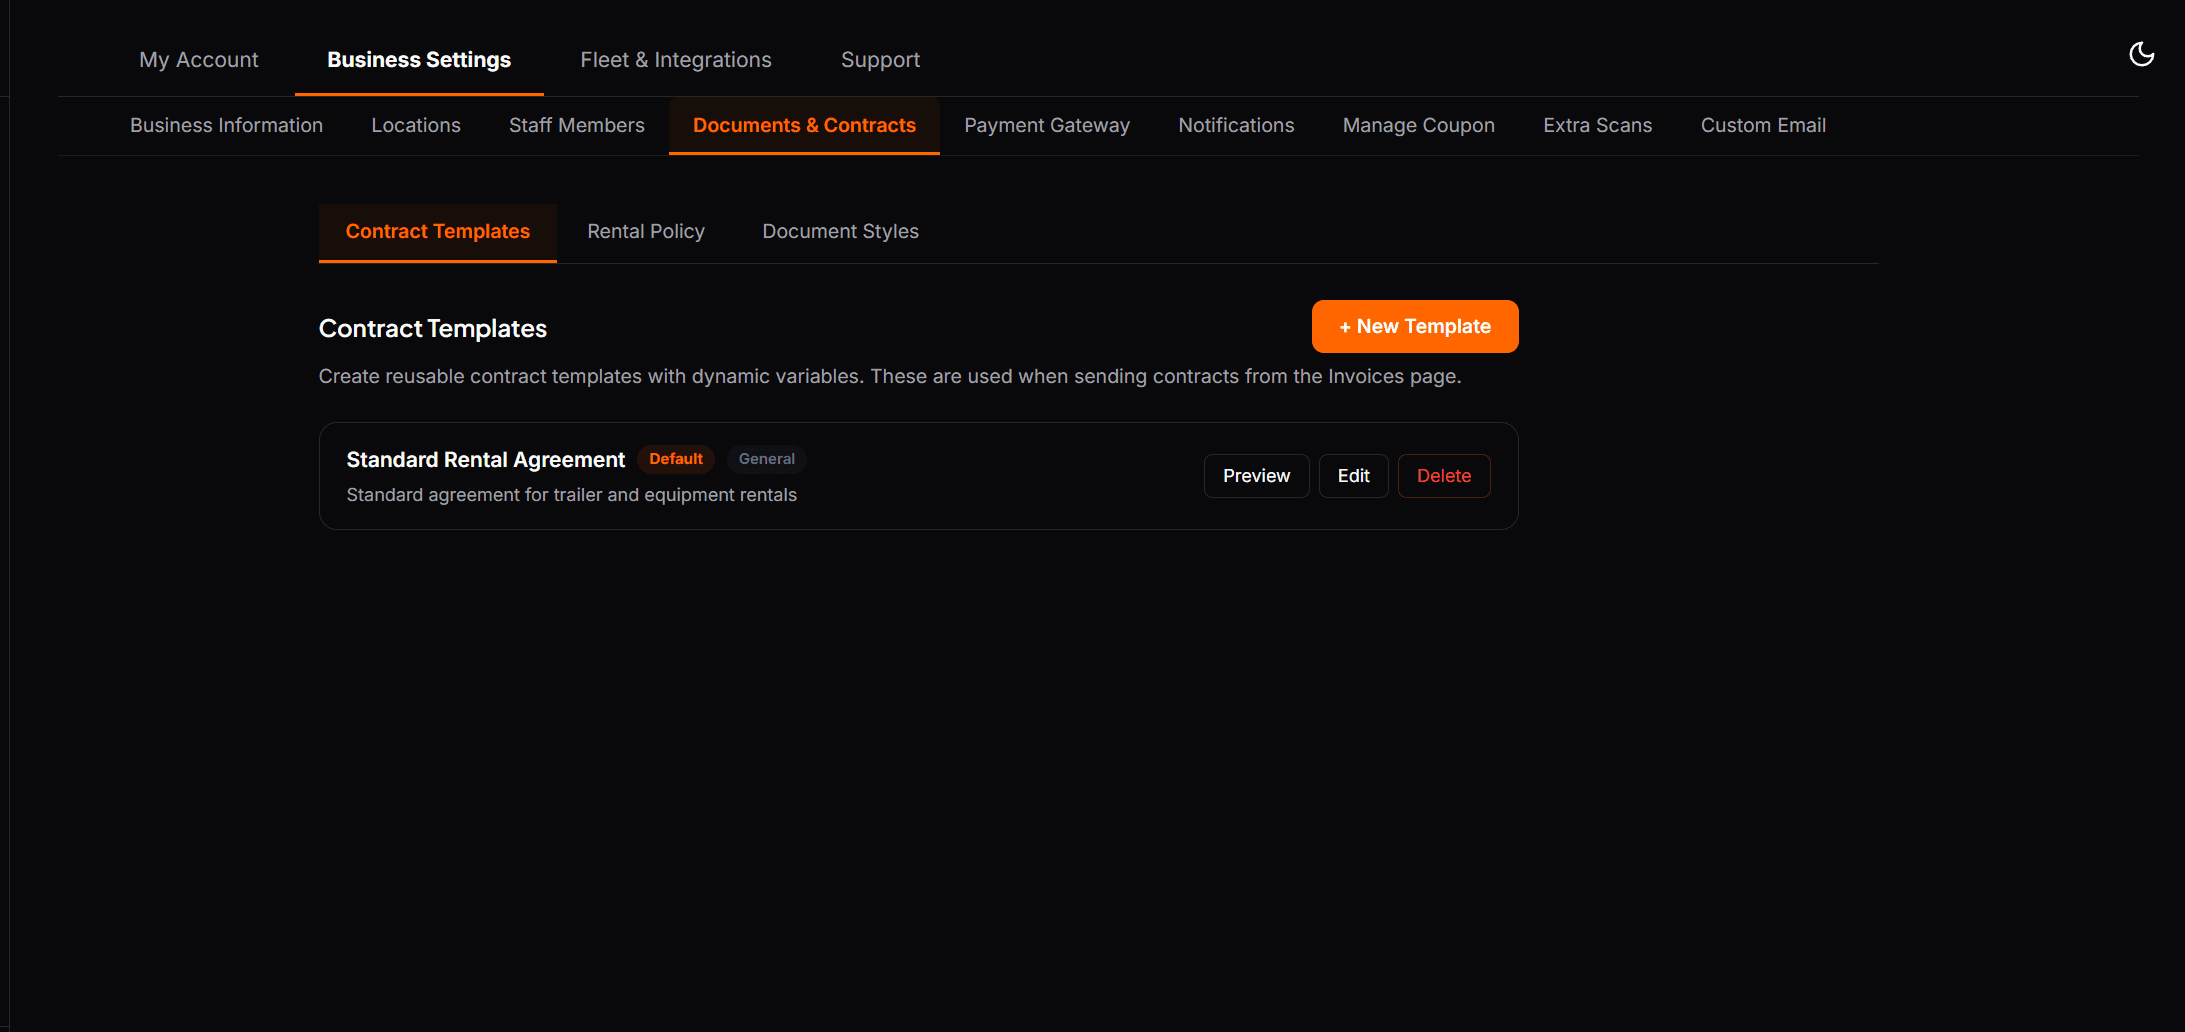This screenshot has width=2185, height=1032.
Task: Switch to the Rental Policy tab
Action: 645,231
